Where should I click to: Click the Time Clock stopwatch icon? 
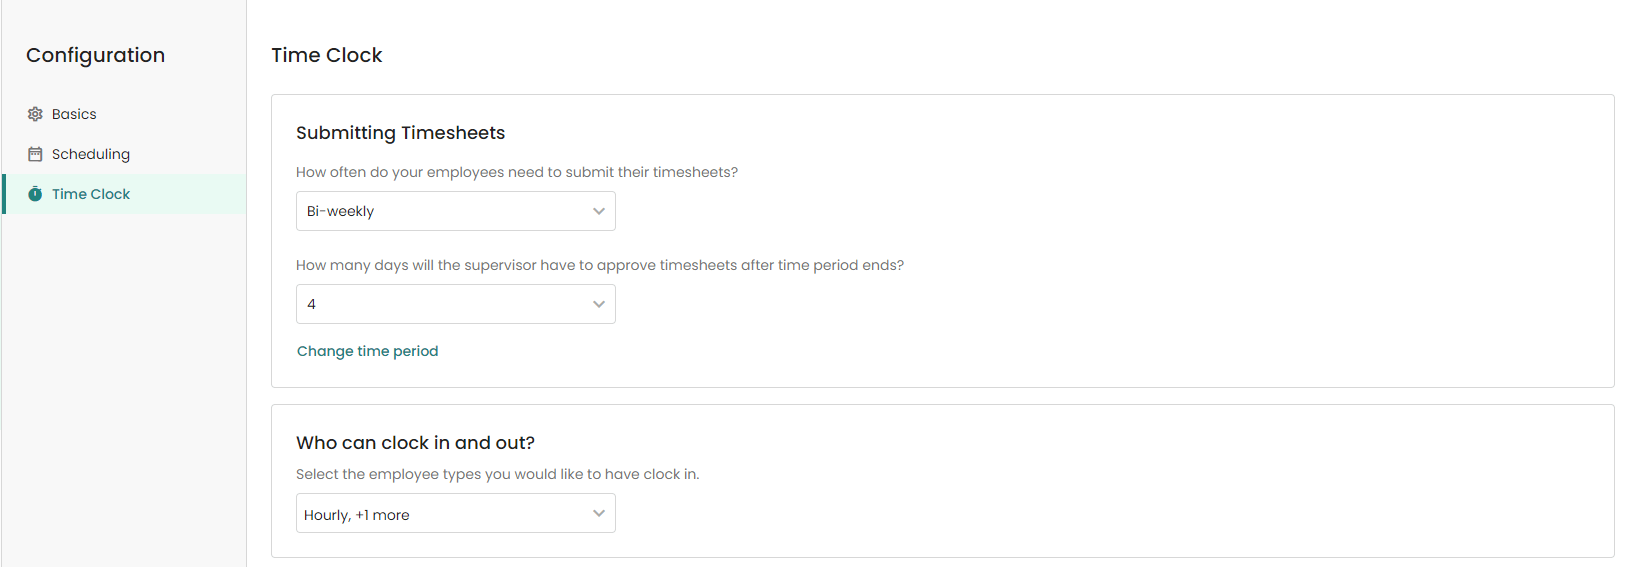[x=35, y=194]
